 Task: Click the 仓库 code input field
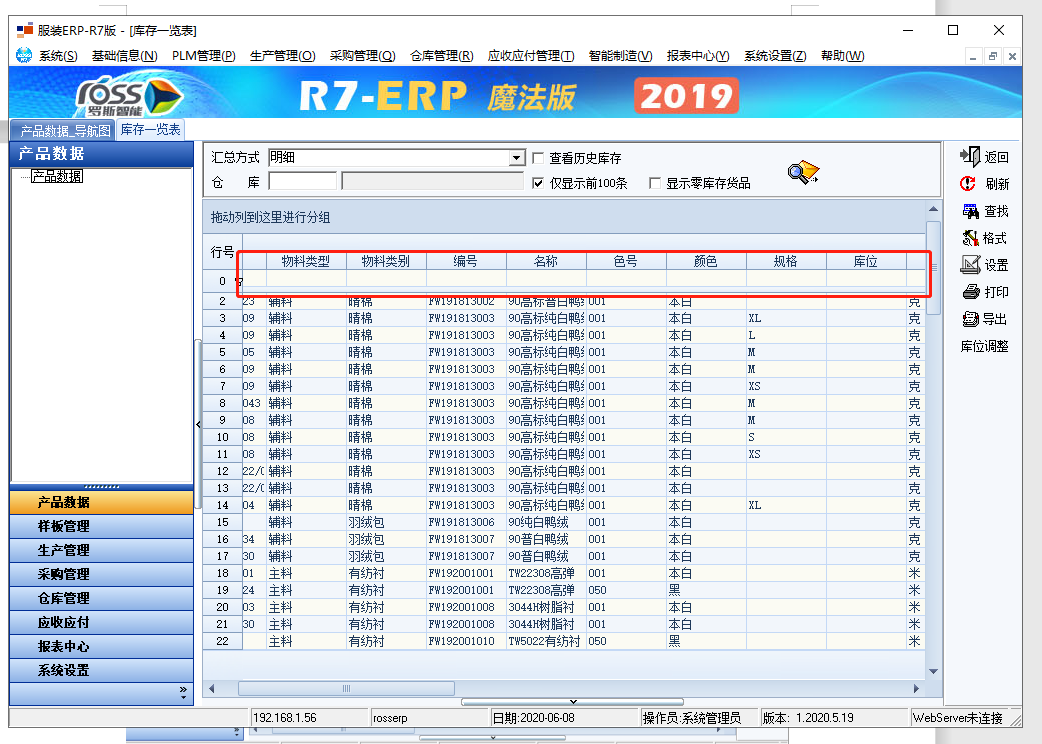point(302,181)
